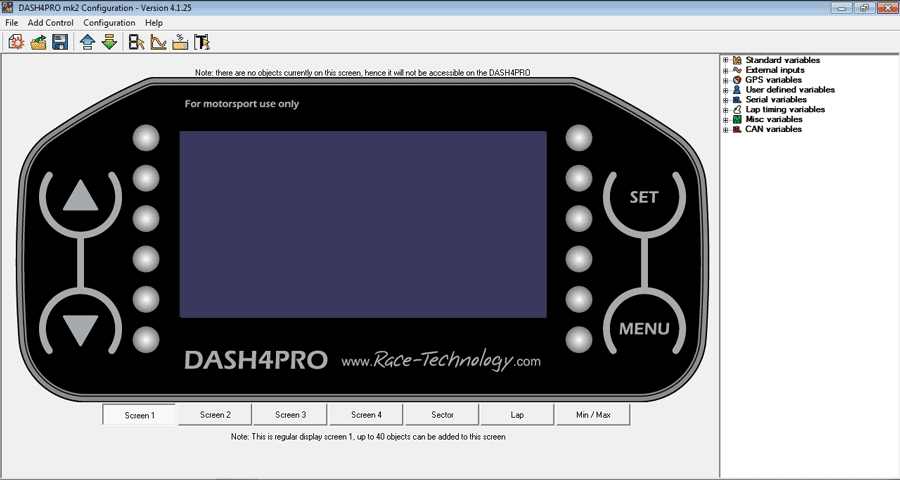Click the green down arrow toolbar icon

coord(109,42)
